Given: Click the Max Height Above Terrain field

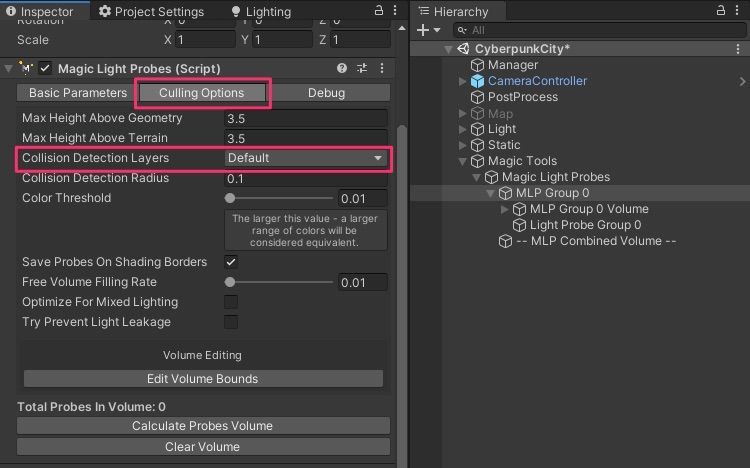Looking at the screenshot, I should [x=305, y=138].
